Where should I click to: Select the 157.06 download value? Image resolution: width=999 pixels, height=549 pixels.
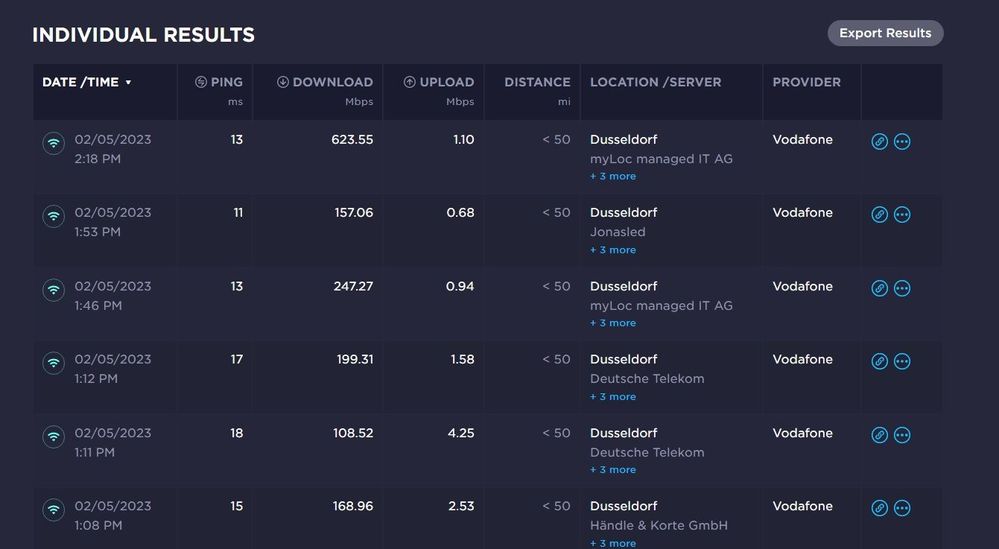pos(354,213)
